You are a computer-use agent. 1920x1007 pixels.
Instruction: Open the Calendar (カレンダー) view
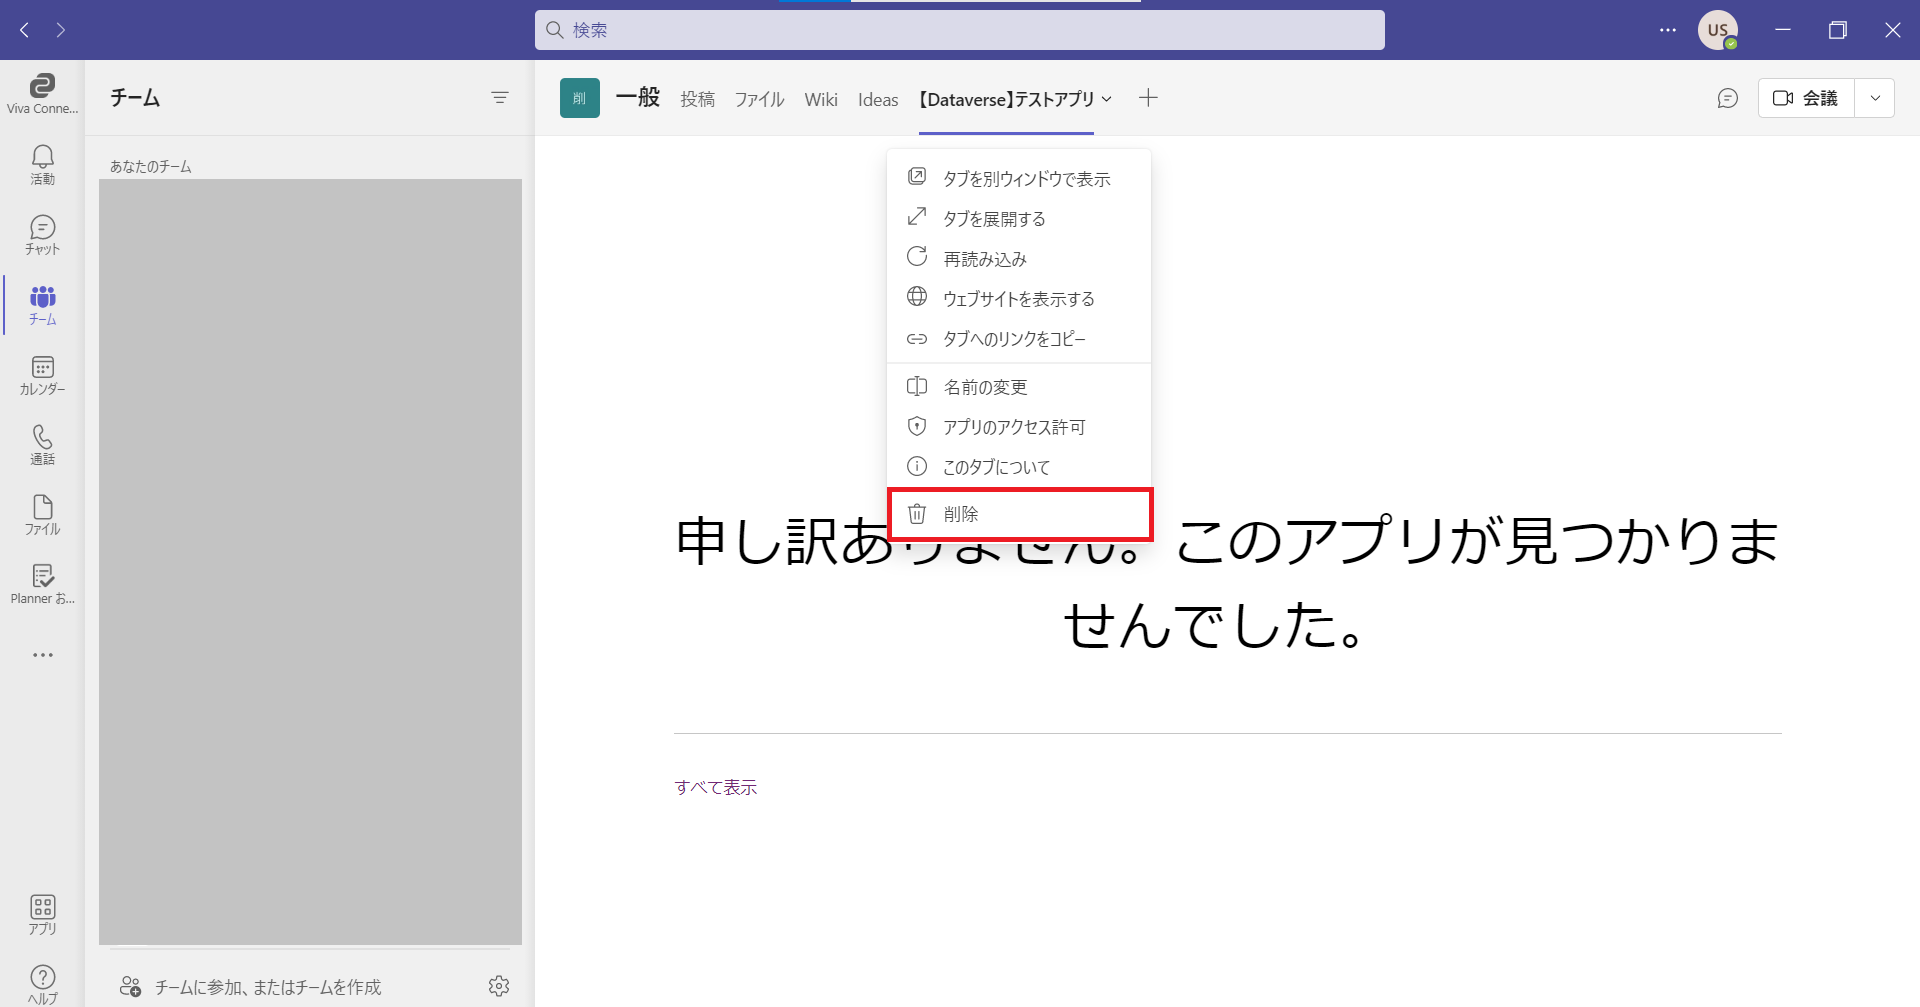tap(42, 375)
